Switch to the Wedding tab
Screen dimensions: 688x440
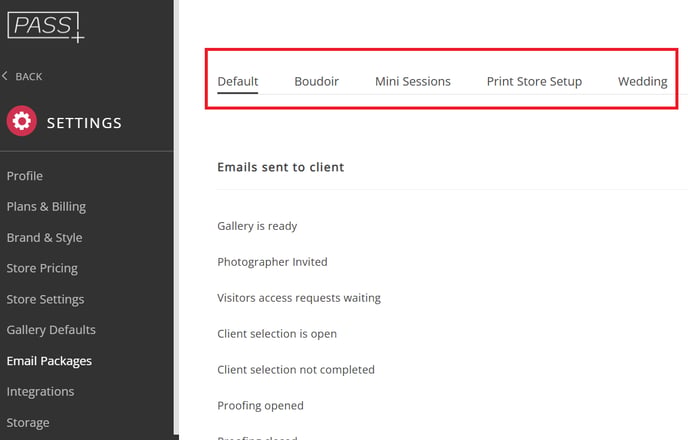click(x=642, y=82)
